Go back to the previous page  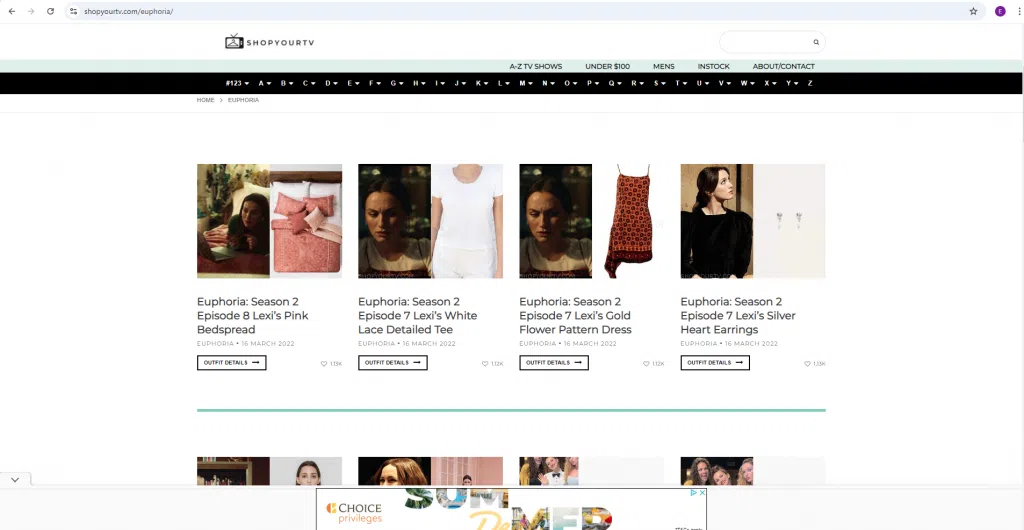(x=12, y=11)
